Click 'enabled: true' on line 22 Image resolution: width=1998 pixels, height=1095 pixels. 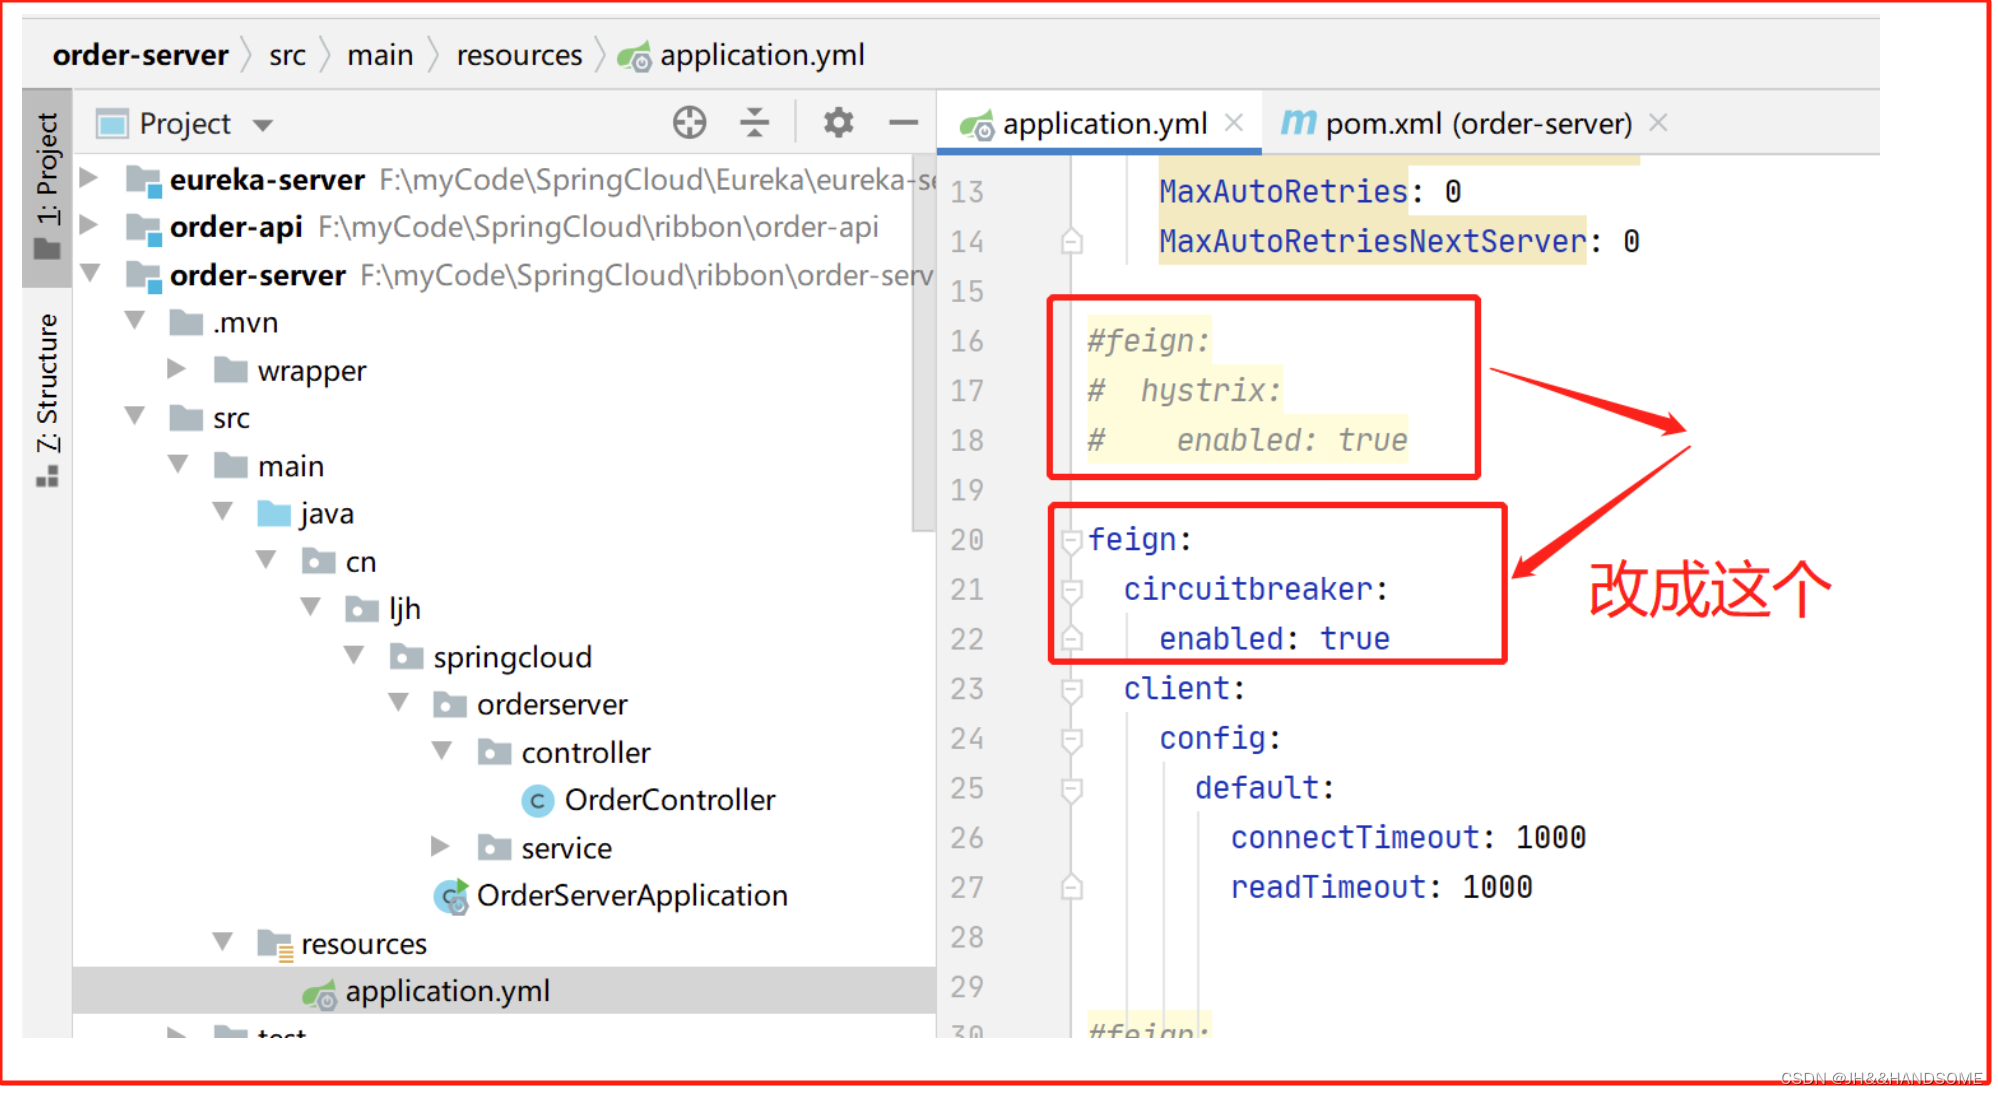[1274, 639]
